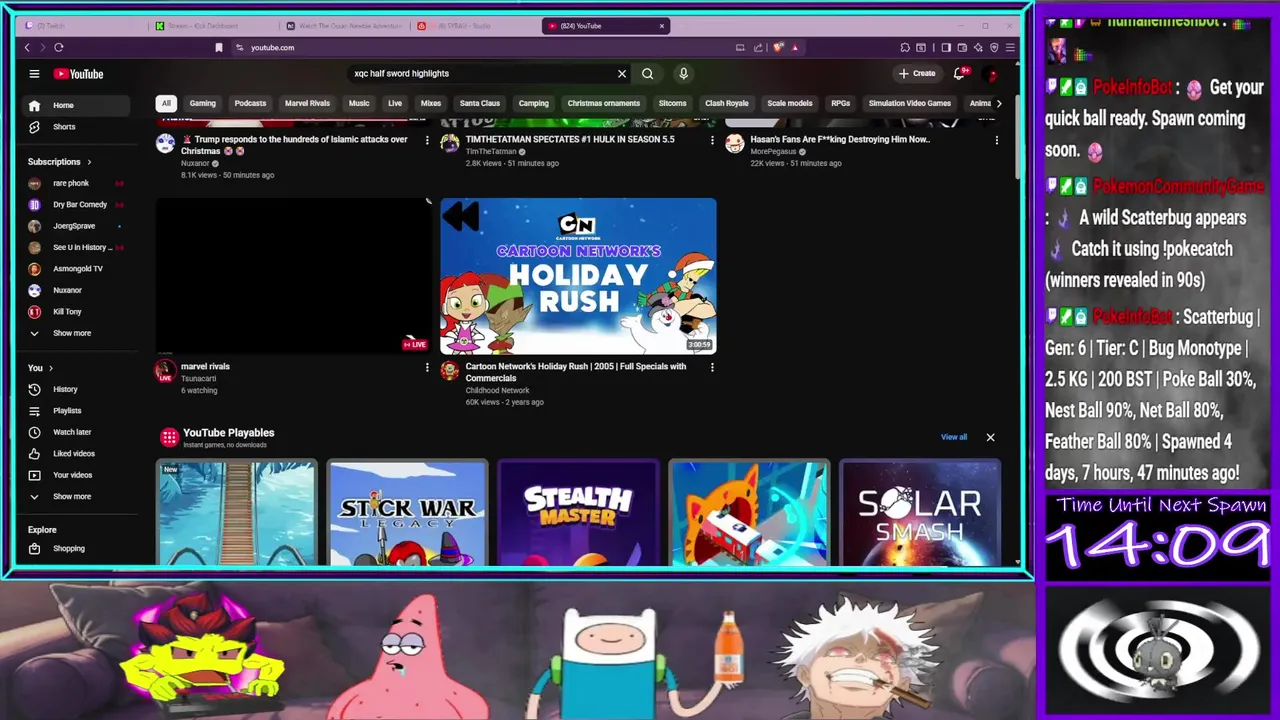Click the browser forward arrow
This screenshot has height=720, width=1280.
coord(42,47)
